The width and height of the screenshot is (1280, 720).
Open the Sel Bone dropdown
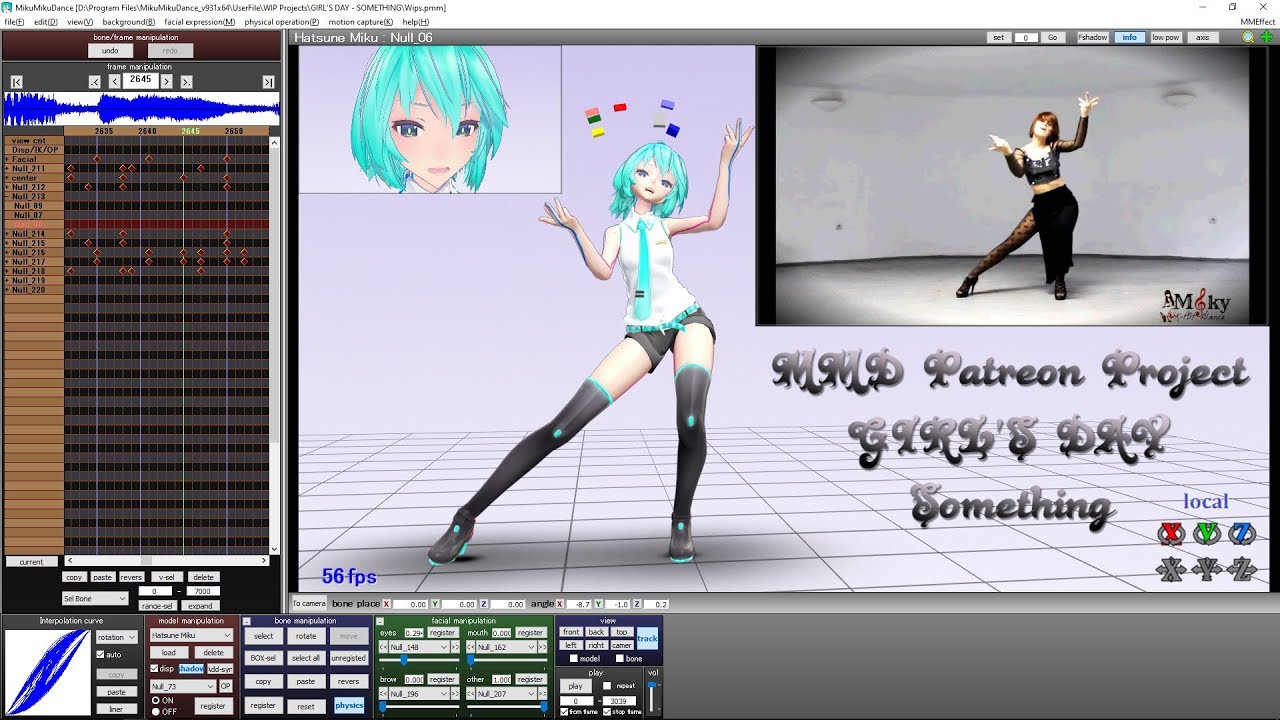coord(96,598)
